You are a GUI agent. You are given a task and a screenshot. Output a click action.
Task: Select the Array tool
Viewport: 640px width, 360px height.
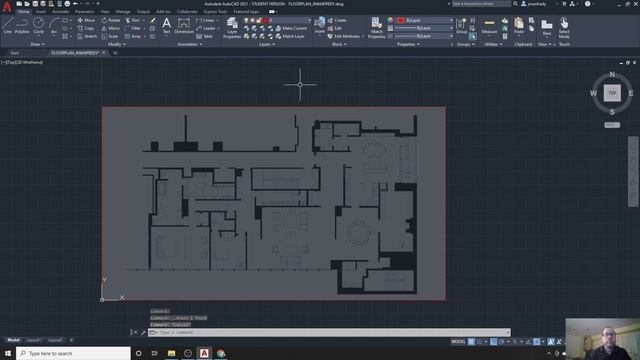(133, 36)
